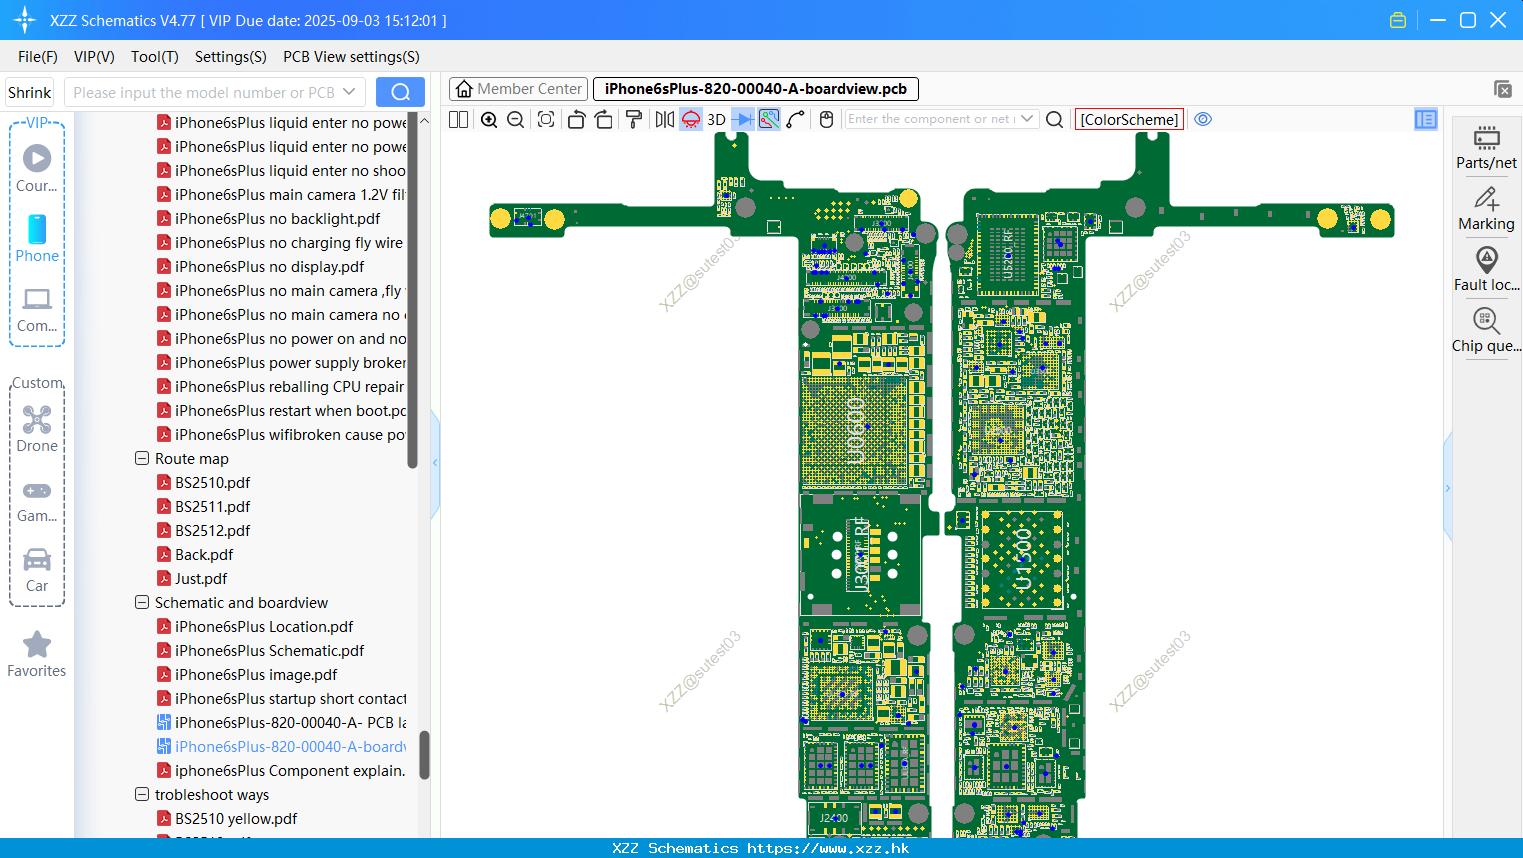1523x858 pixels.
Task: Open the File(F) menu
Action: coord(38,57)
